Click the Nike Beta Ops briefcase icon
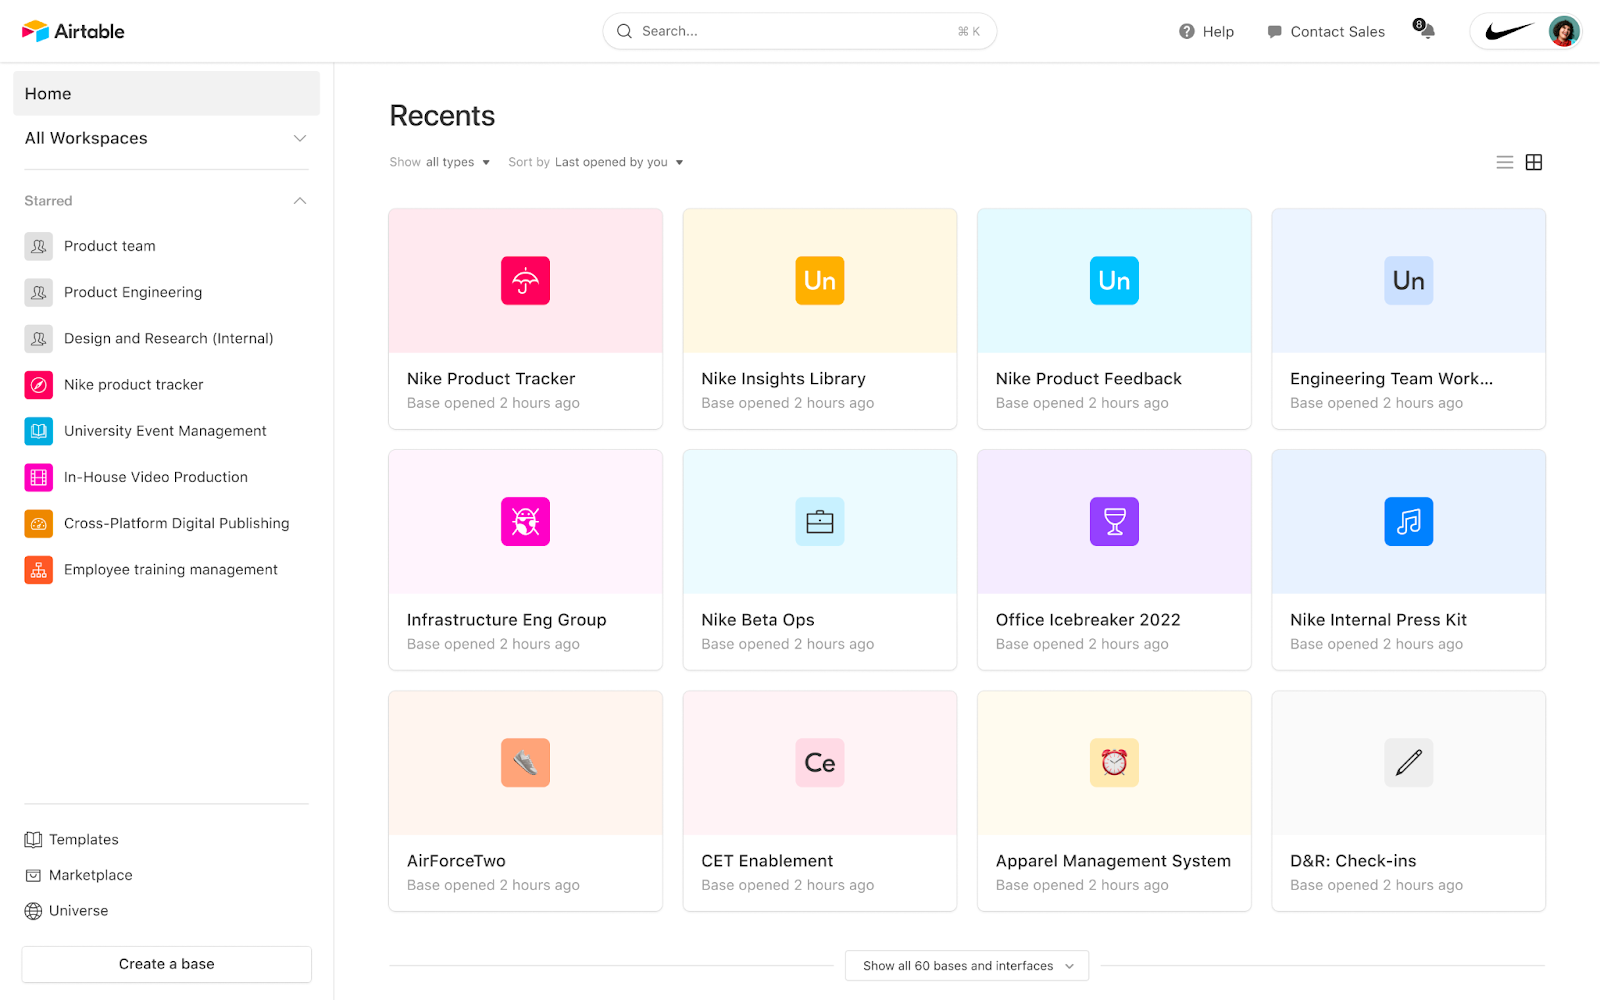1600x1000 pixels. click(x=820, y=522)
